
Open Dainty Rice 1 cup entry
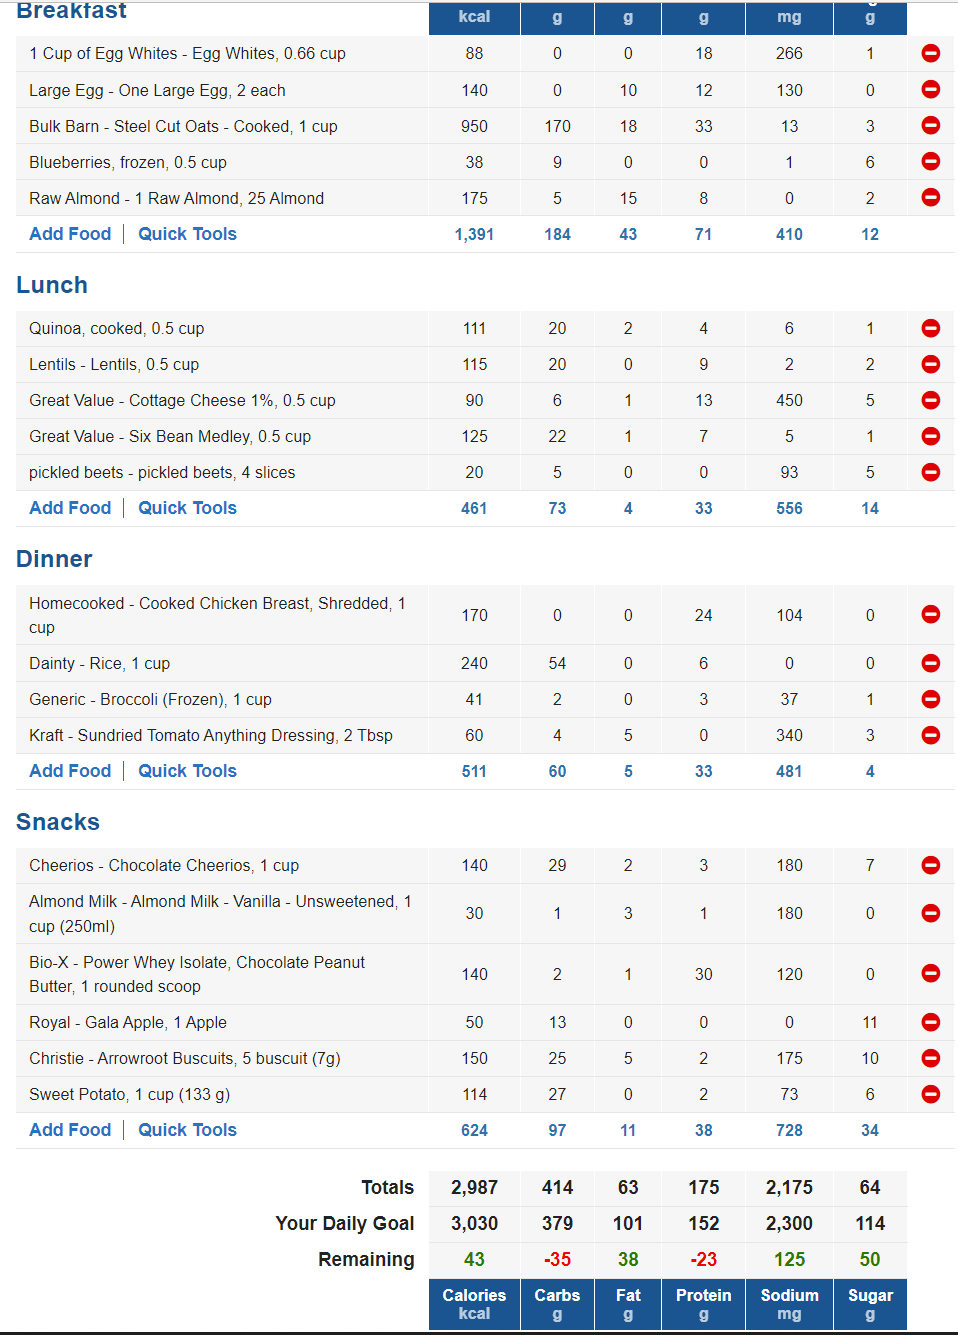click(x=99, y=663)
